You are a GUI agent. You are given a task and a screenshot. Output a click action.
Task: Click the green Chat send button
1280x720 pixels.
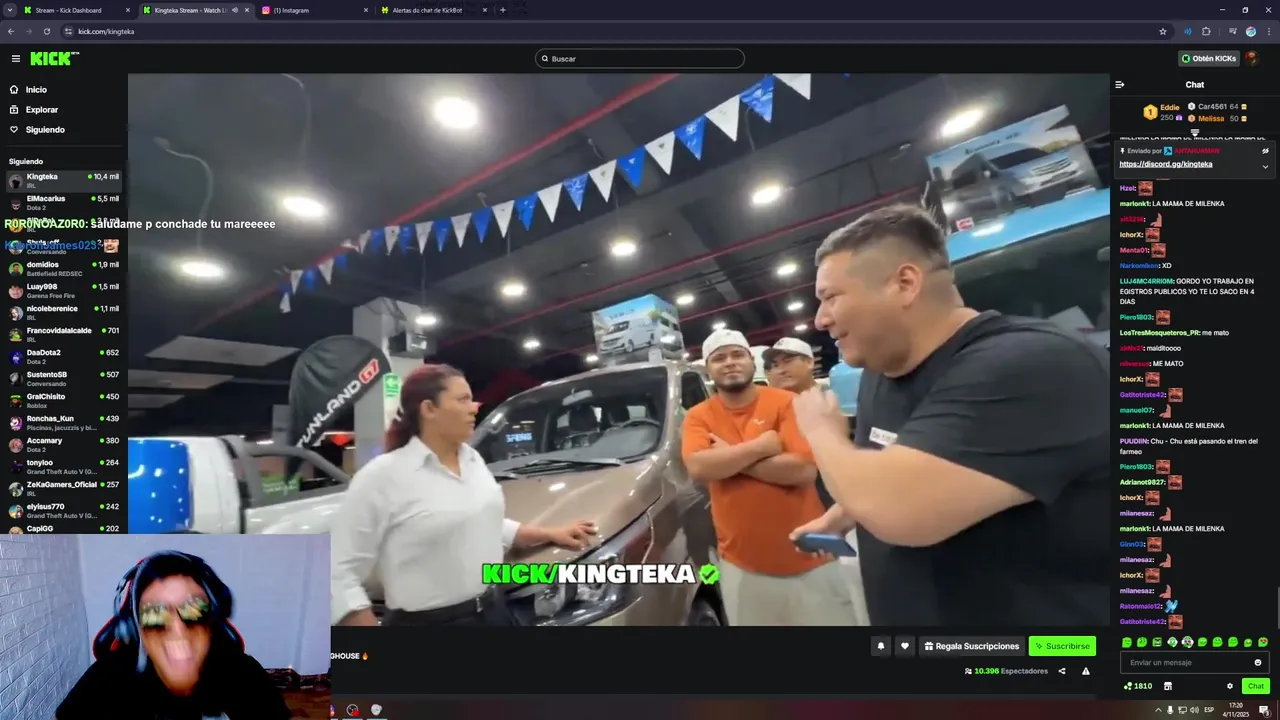pyautogui.click(x=1255, y=686)
